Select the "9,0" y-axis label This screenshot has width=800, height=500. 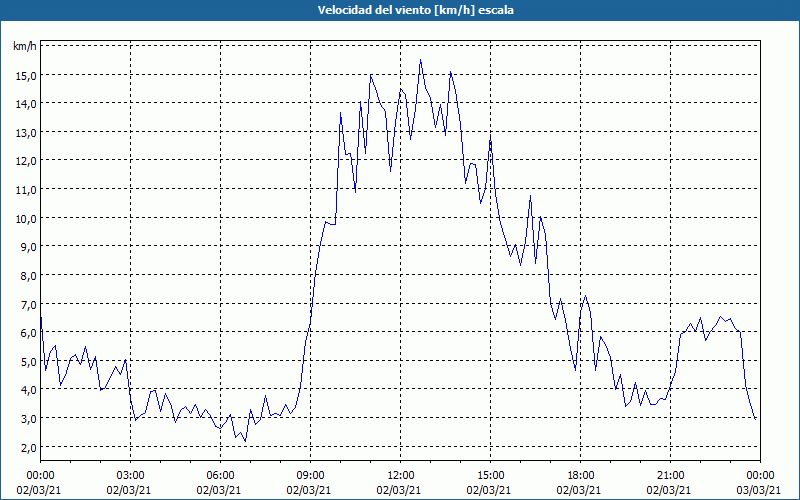(x=28, y=247)
